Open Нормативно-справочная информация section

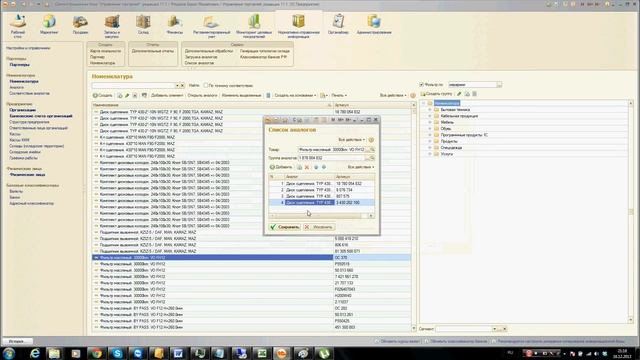tap(298, 26)
